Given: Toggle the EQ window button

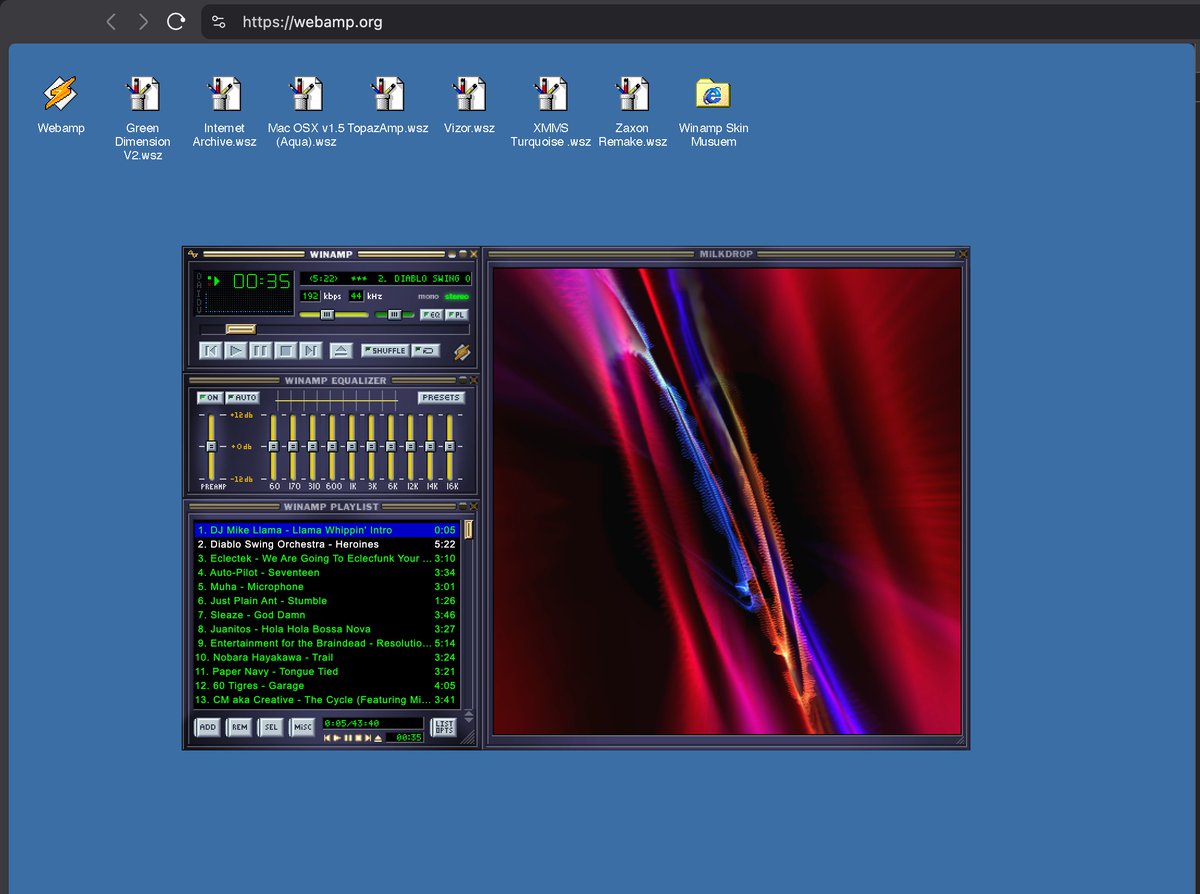Looking at the screenshot, I should (431, 314).
